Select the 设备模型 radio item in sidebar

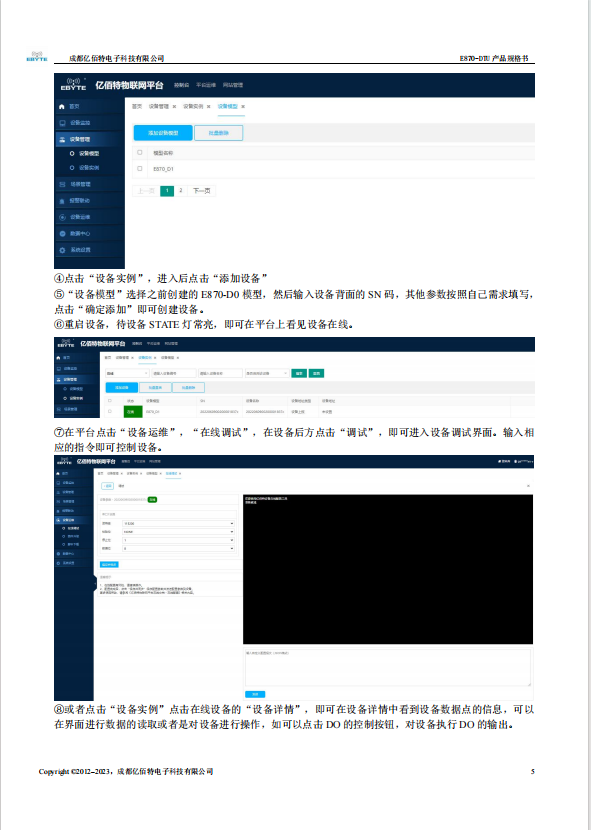coord(72,154)
